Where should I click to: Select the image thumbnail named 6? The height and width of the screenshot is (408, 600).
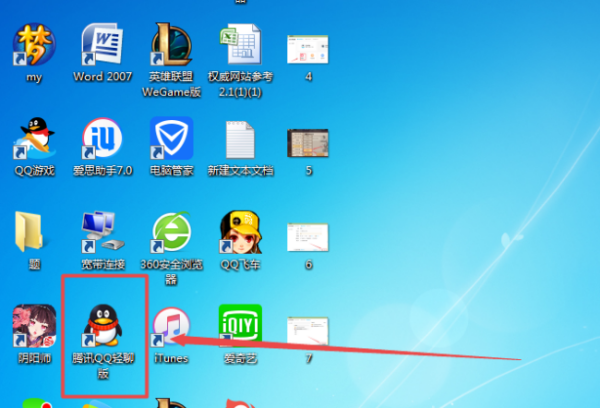308,237
